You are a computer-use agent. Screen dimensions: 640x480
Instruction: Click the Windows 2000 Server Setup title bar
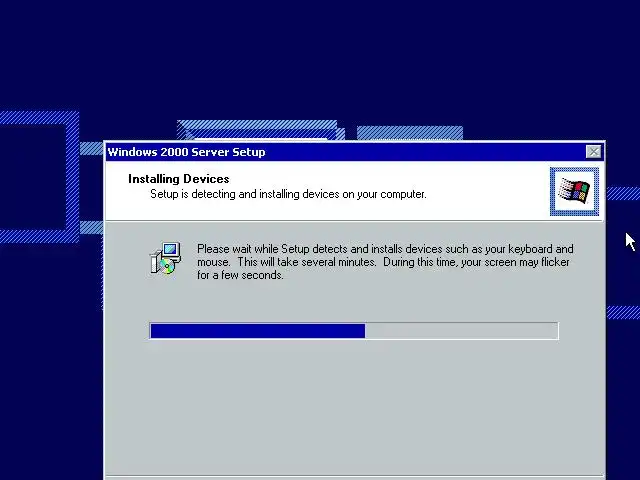pyautogui.click(x=354, y=152)
